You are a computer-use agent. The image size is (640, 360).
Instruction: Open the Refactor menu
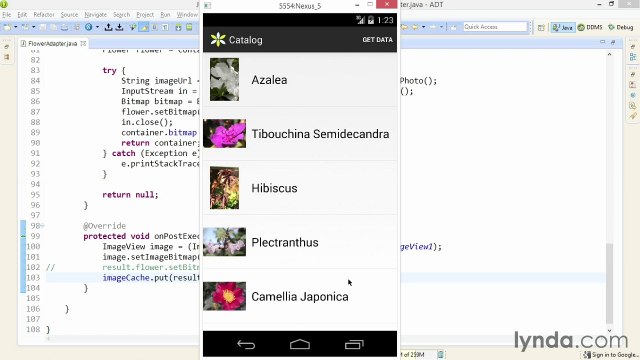[x=44, y=15]
